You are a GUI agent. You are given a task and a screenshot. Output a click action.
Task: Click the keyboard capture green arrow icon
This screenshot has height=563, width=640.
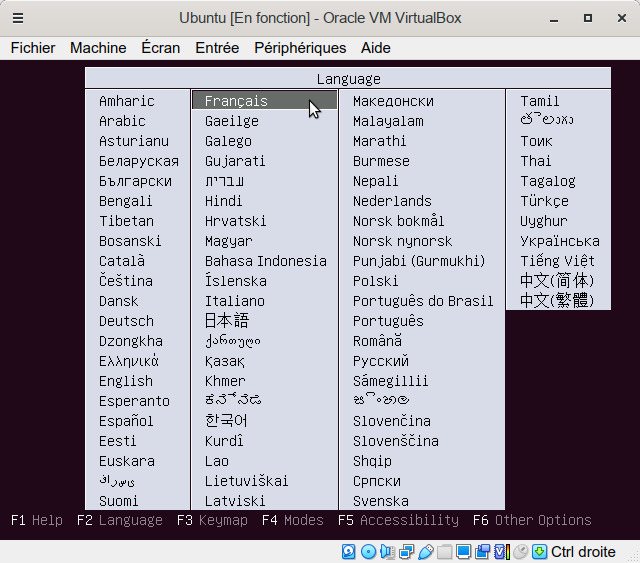point(539,551)
